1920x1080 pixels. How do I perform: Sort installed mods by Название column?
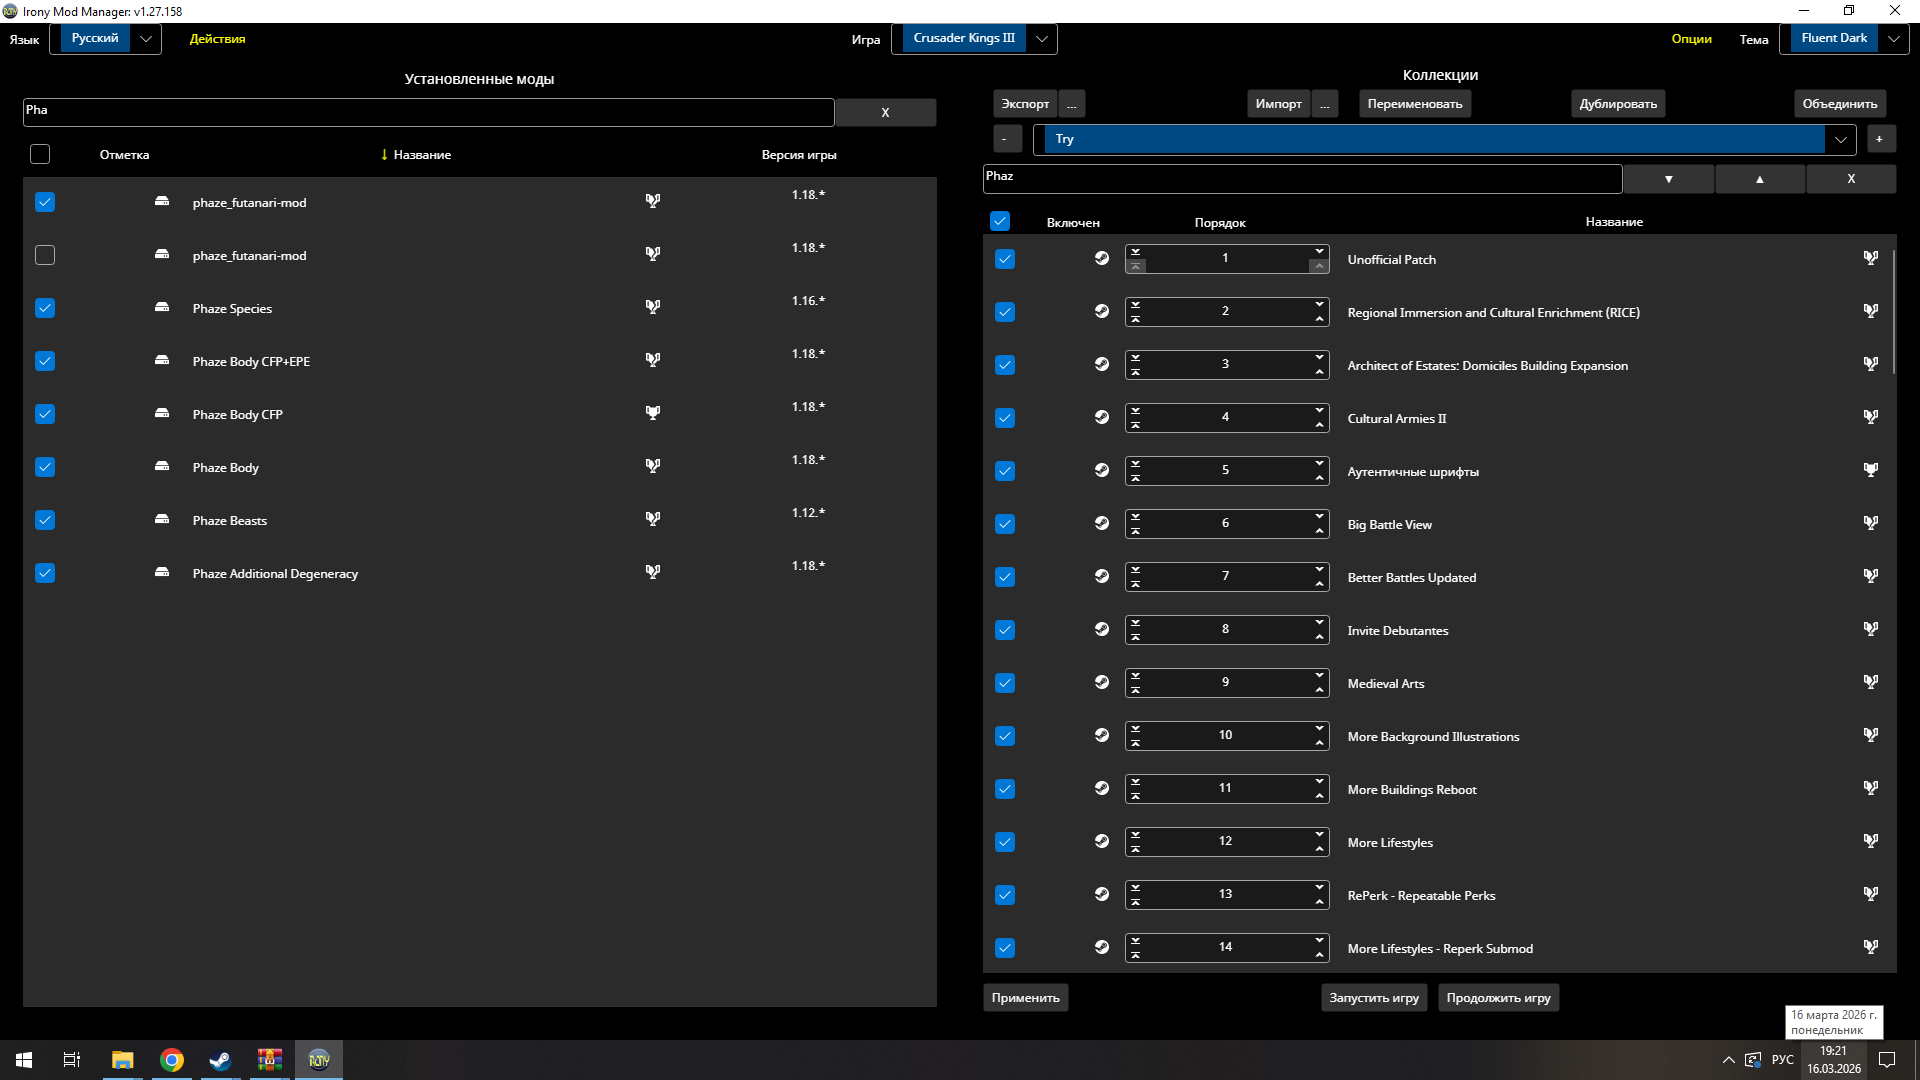(422, 155)
